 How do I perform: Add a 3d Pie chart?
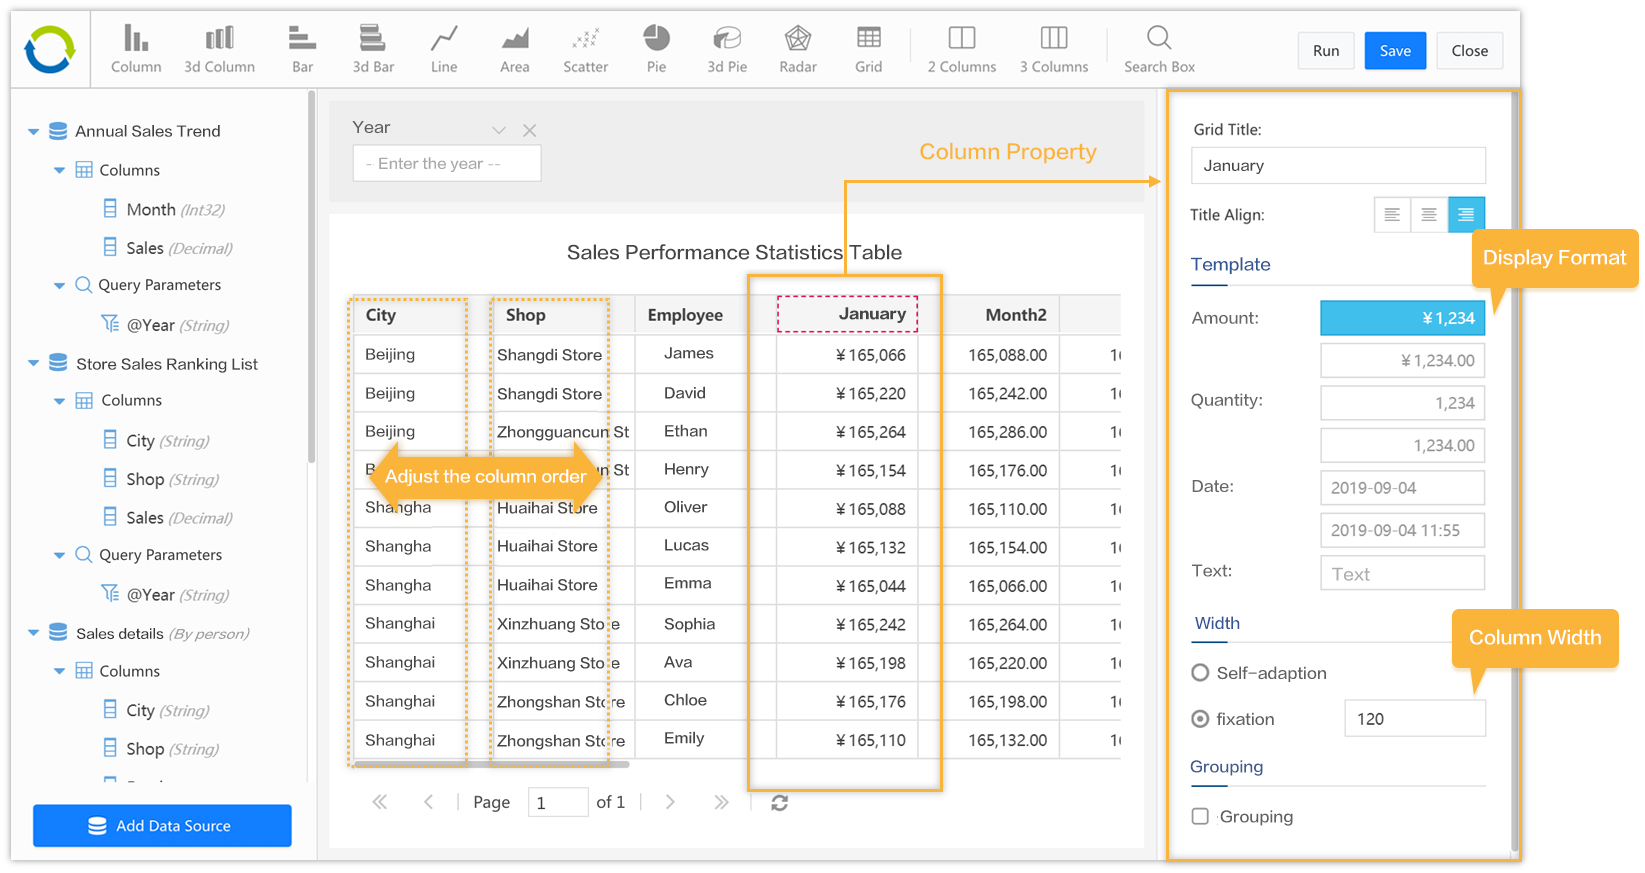(727, 50)
